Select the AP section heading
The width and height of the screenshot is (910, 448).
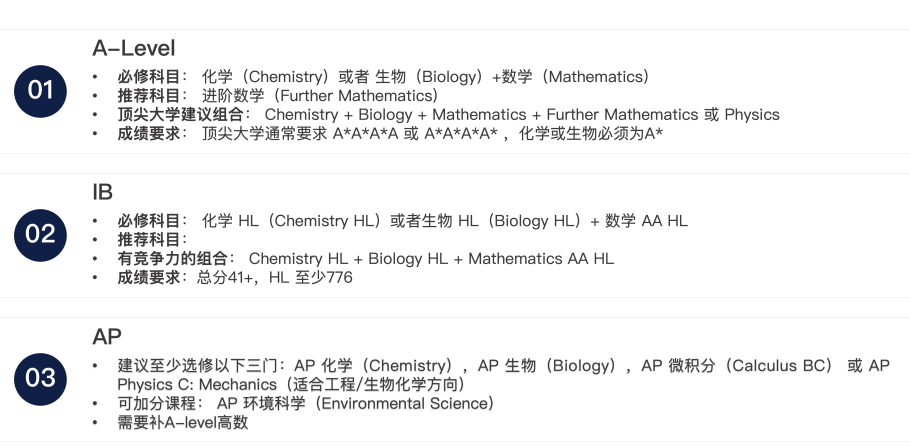[107, 336]
